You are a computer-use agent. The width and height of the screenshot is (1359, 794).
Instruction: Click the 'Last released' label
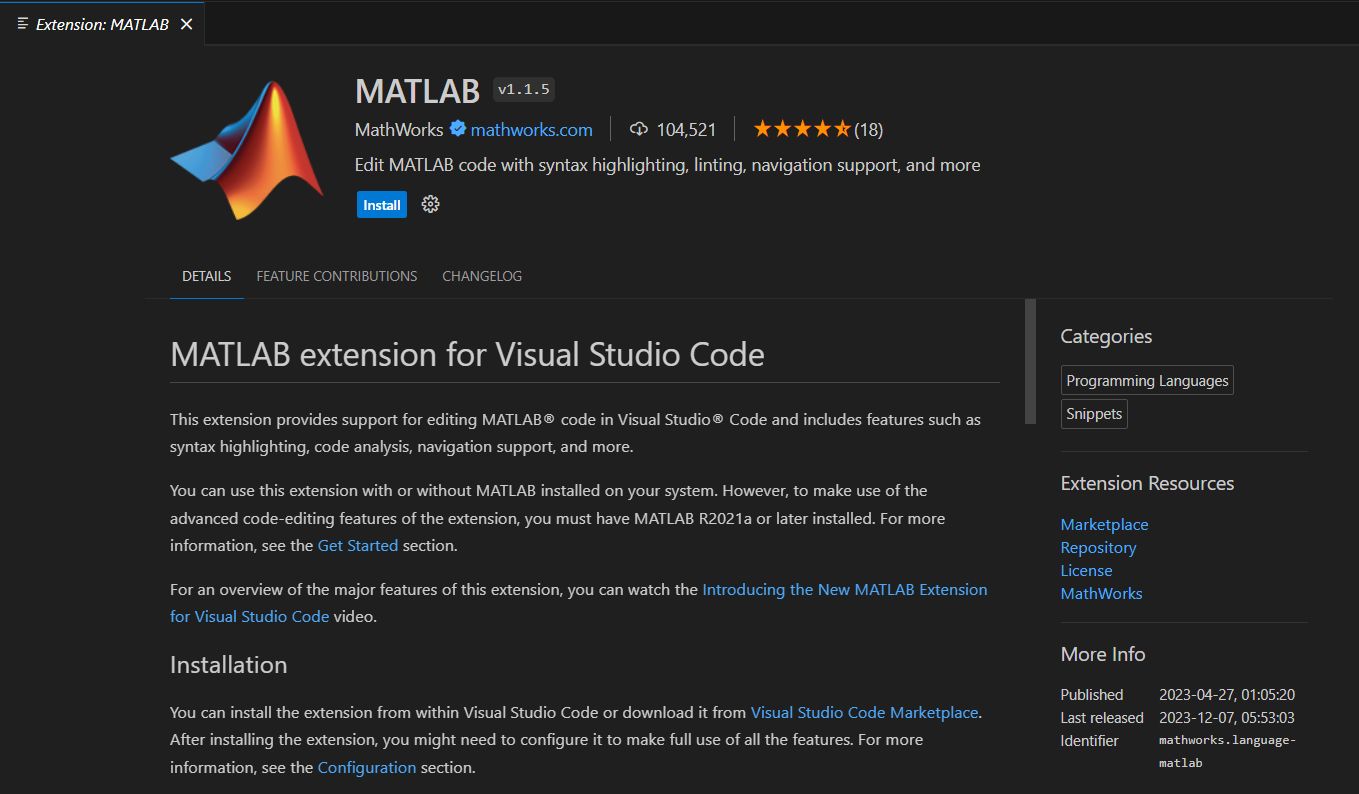coord(1102,718)
